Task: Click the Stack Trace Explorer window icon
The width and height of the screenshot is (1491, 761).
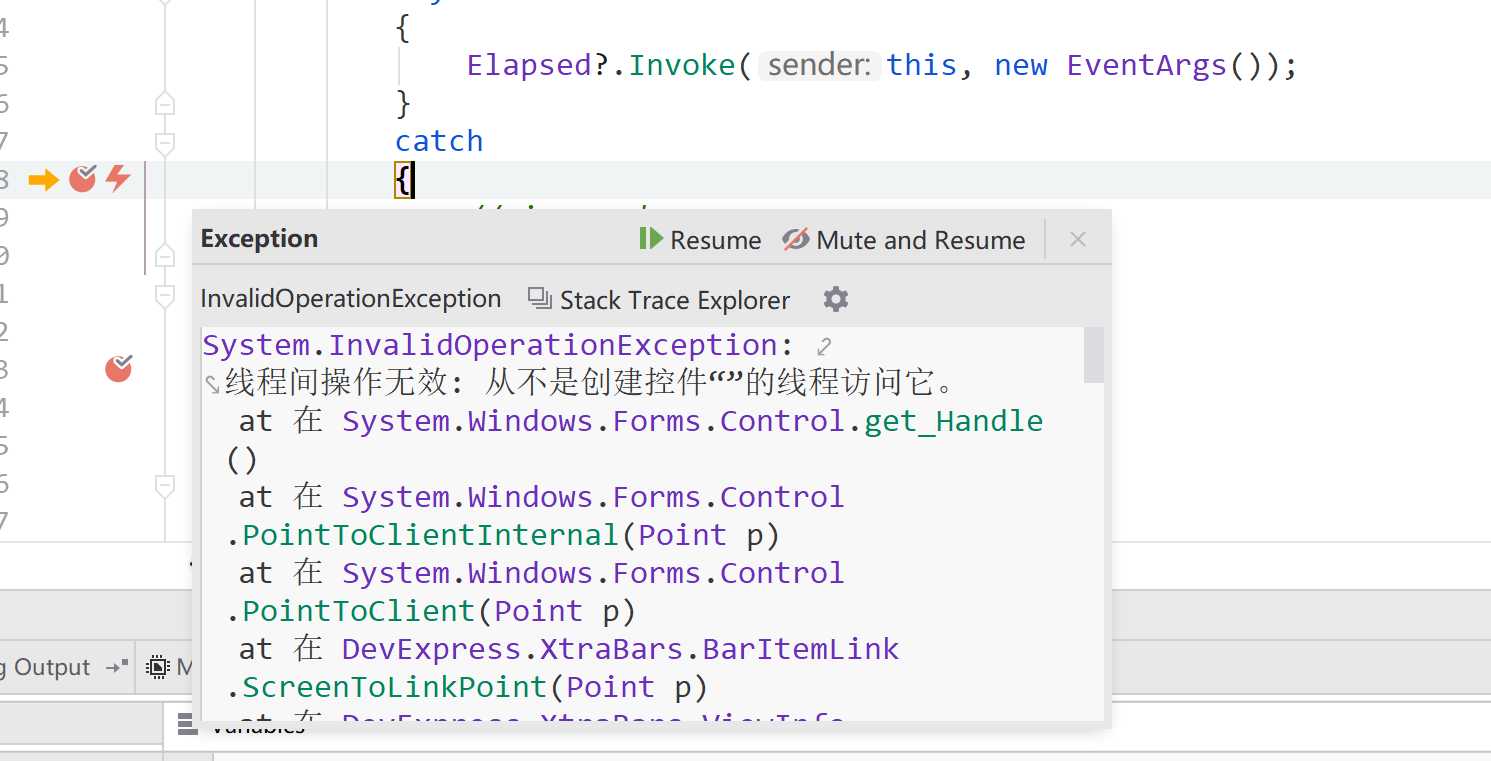Action: (x=540, y=298)
